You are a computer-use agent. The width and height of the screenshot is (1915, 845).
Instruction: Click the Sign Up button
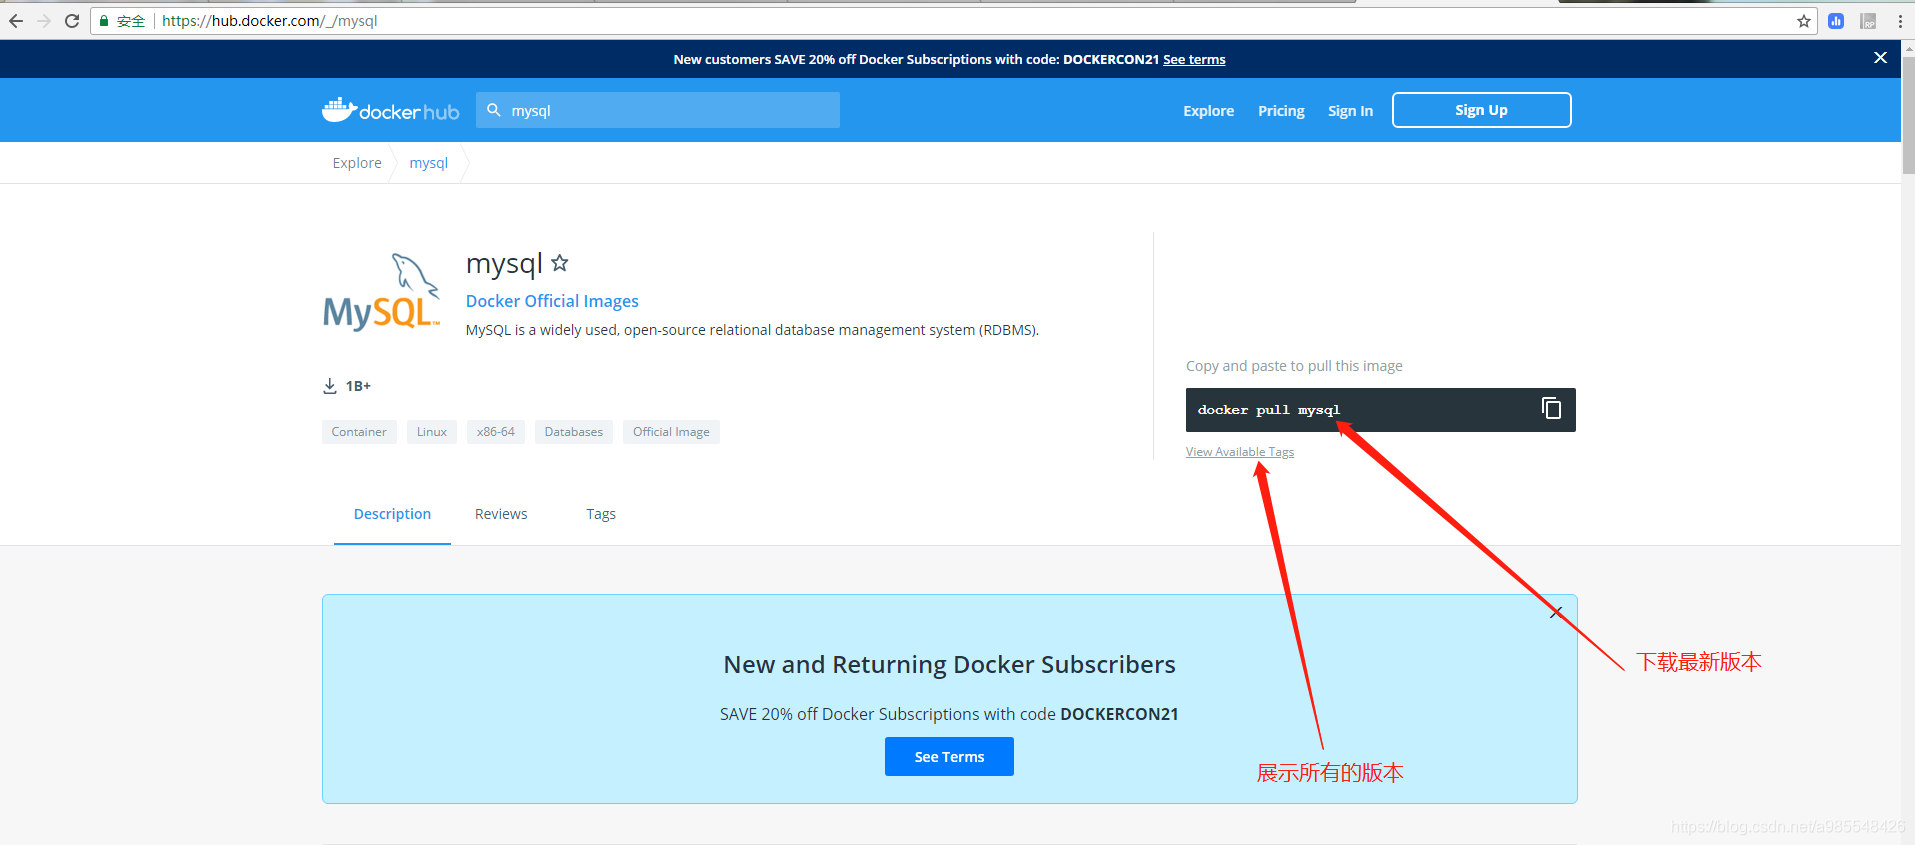[1481, 110]
